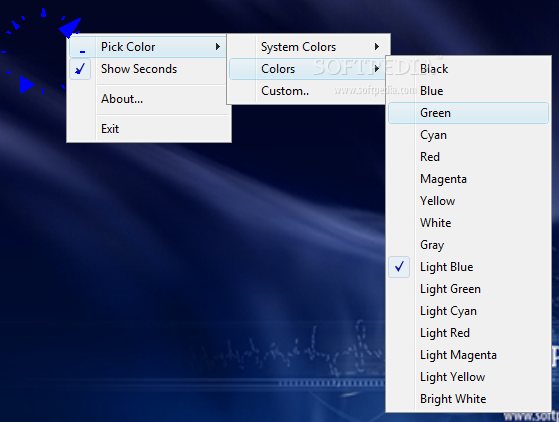Click the arrow beside System Colors
Viewport: 559px width, 422px height.
click(377, 47)
